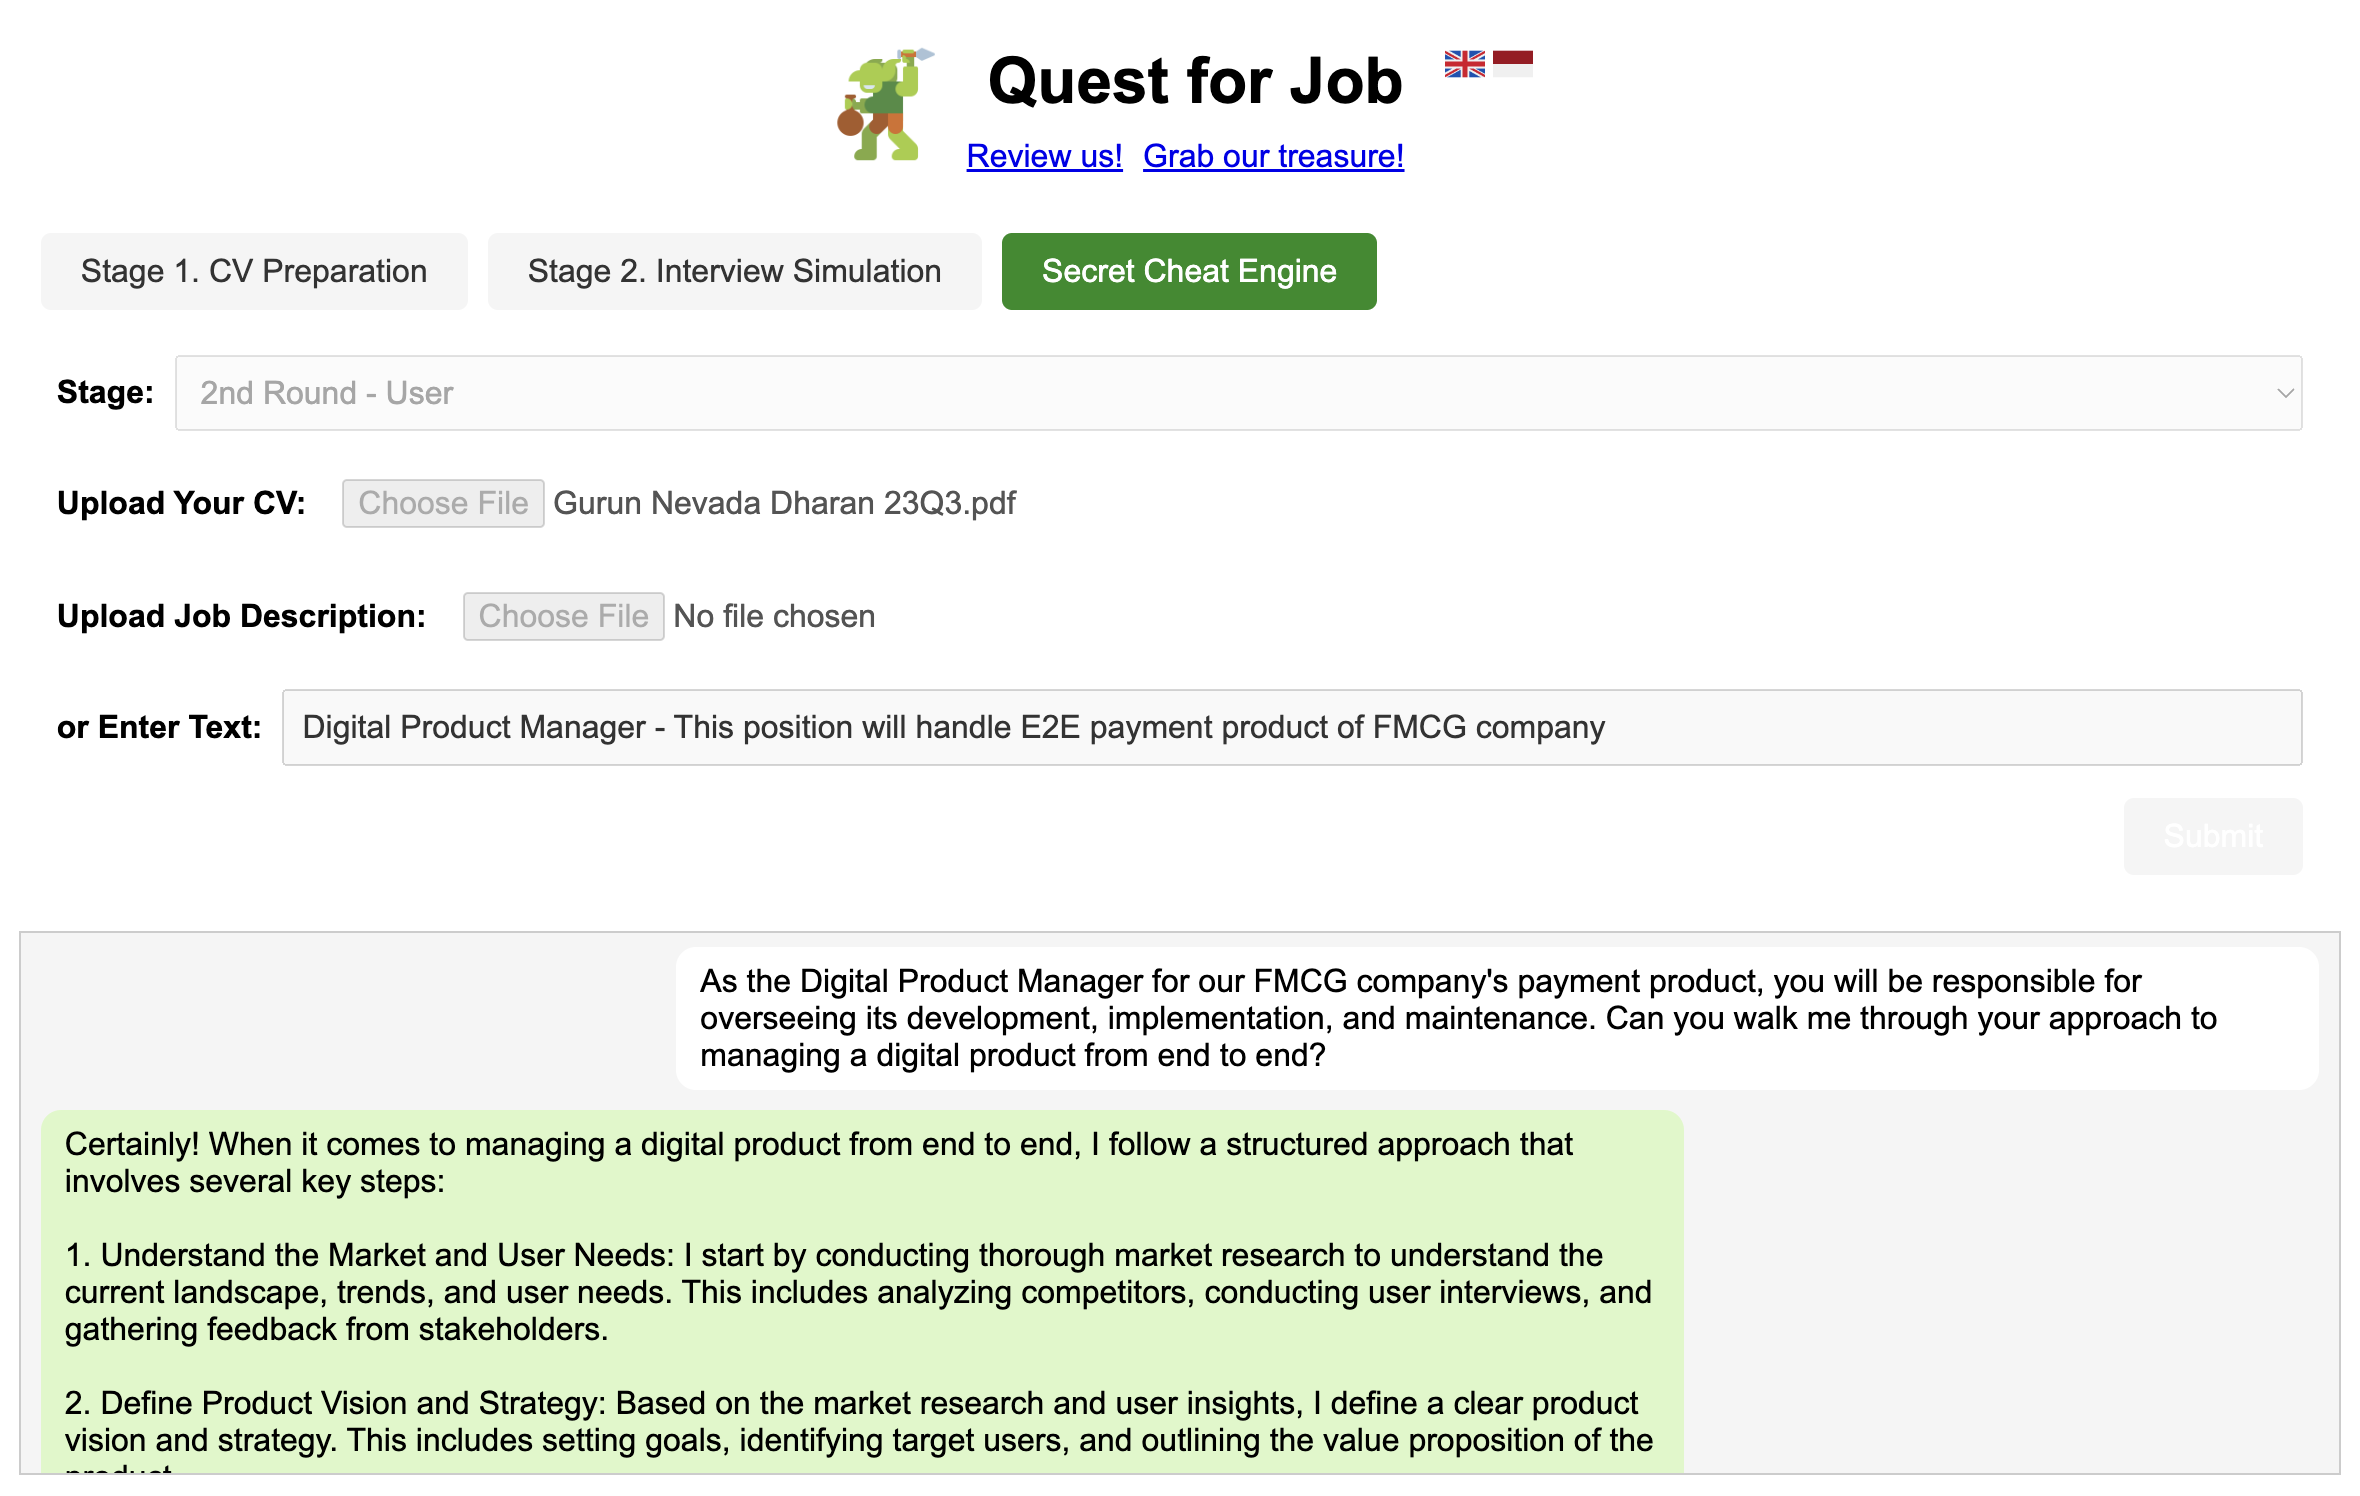Choose a file for Upload Job Description
Image resolution: width=2360 pixels, height=1496 pixels.
click(562, 615)
